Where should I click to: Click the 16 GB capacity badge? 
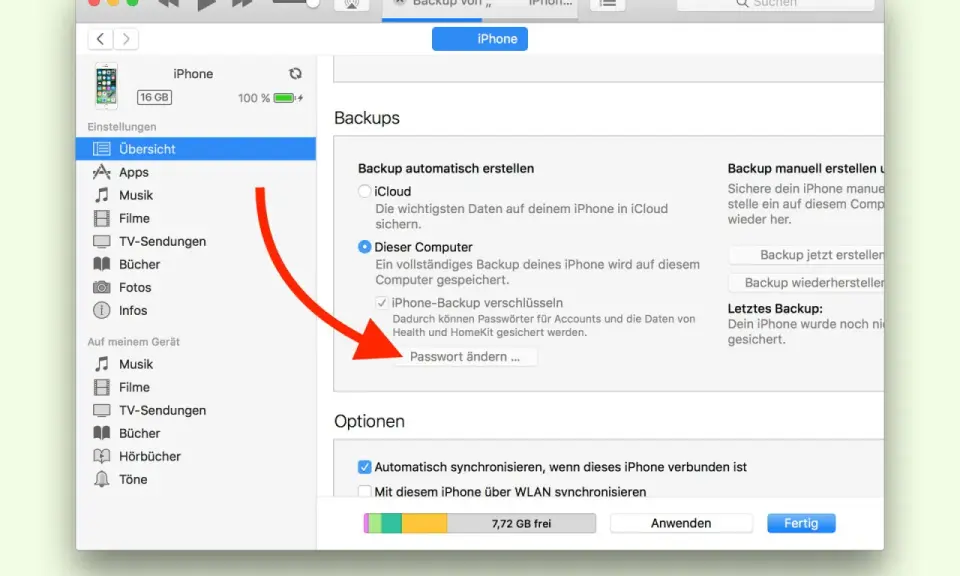click(154, 97)
